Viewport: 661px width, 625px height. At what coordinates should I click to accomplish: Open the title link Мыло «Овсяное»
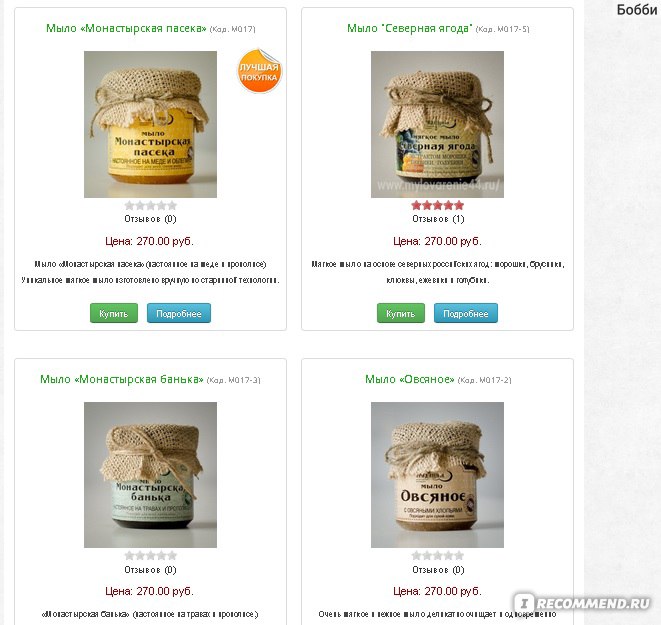click(x=410, y=379)
